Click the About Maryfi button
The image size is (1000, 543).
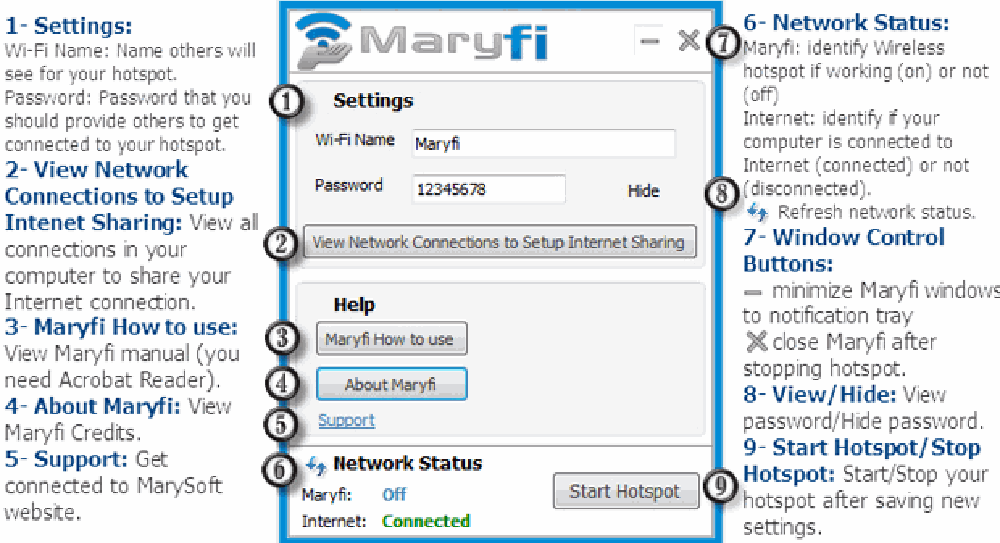[x=392, y=384]
